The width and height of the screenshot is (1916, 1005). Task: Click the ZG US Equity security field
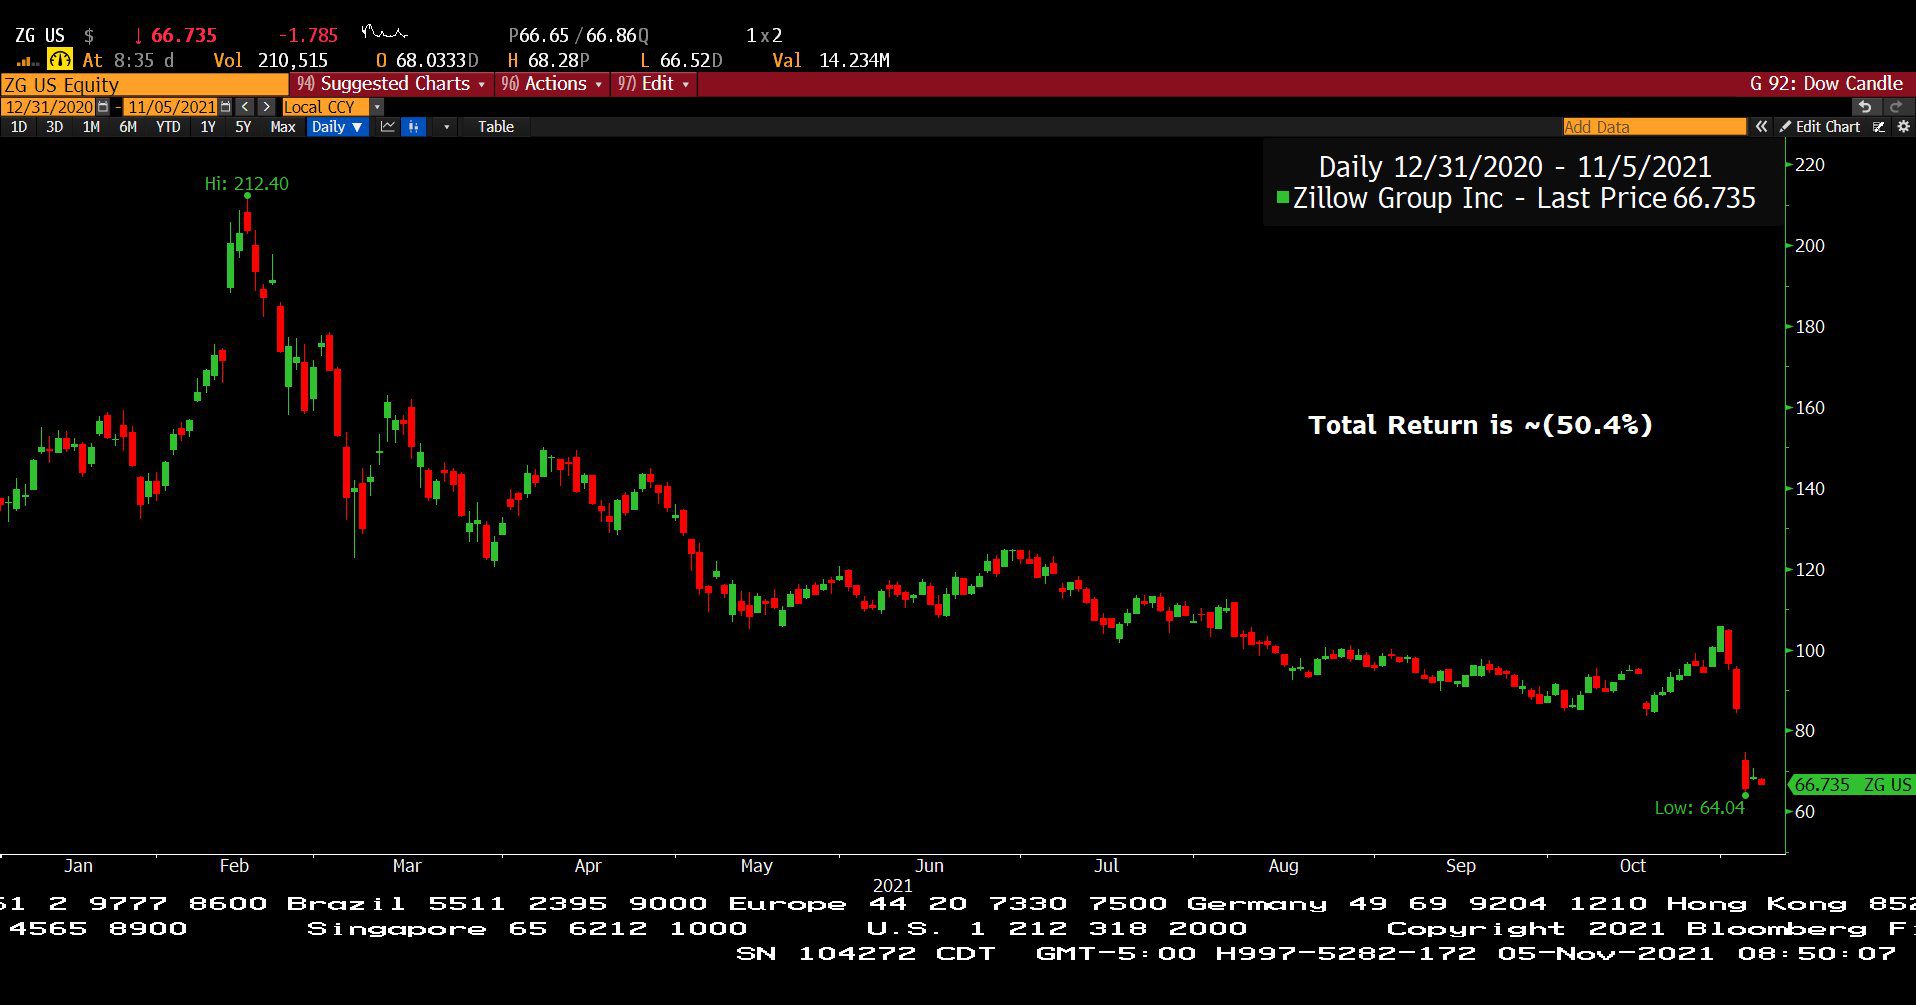click(x=145, y=84)
